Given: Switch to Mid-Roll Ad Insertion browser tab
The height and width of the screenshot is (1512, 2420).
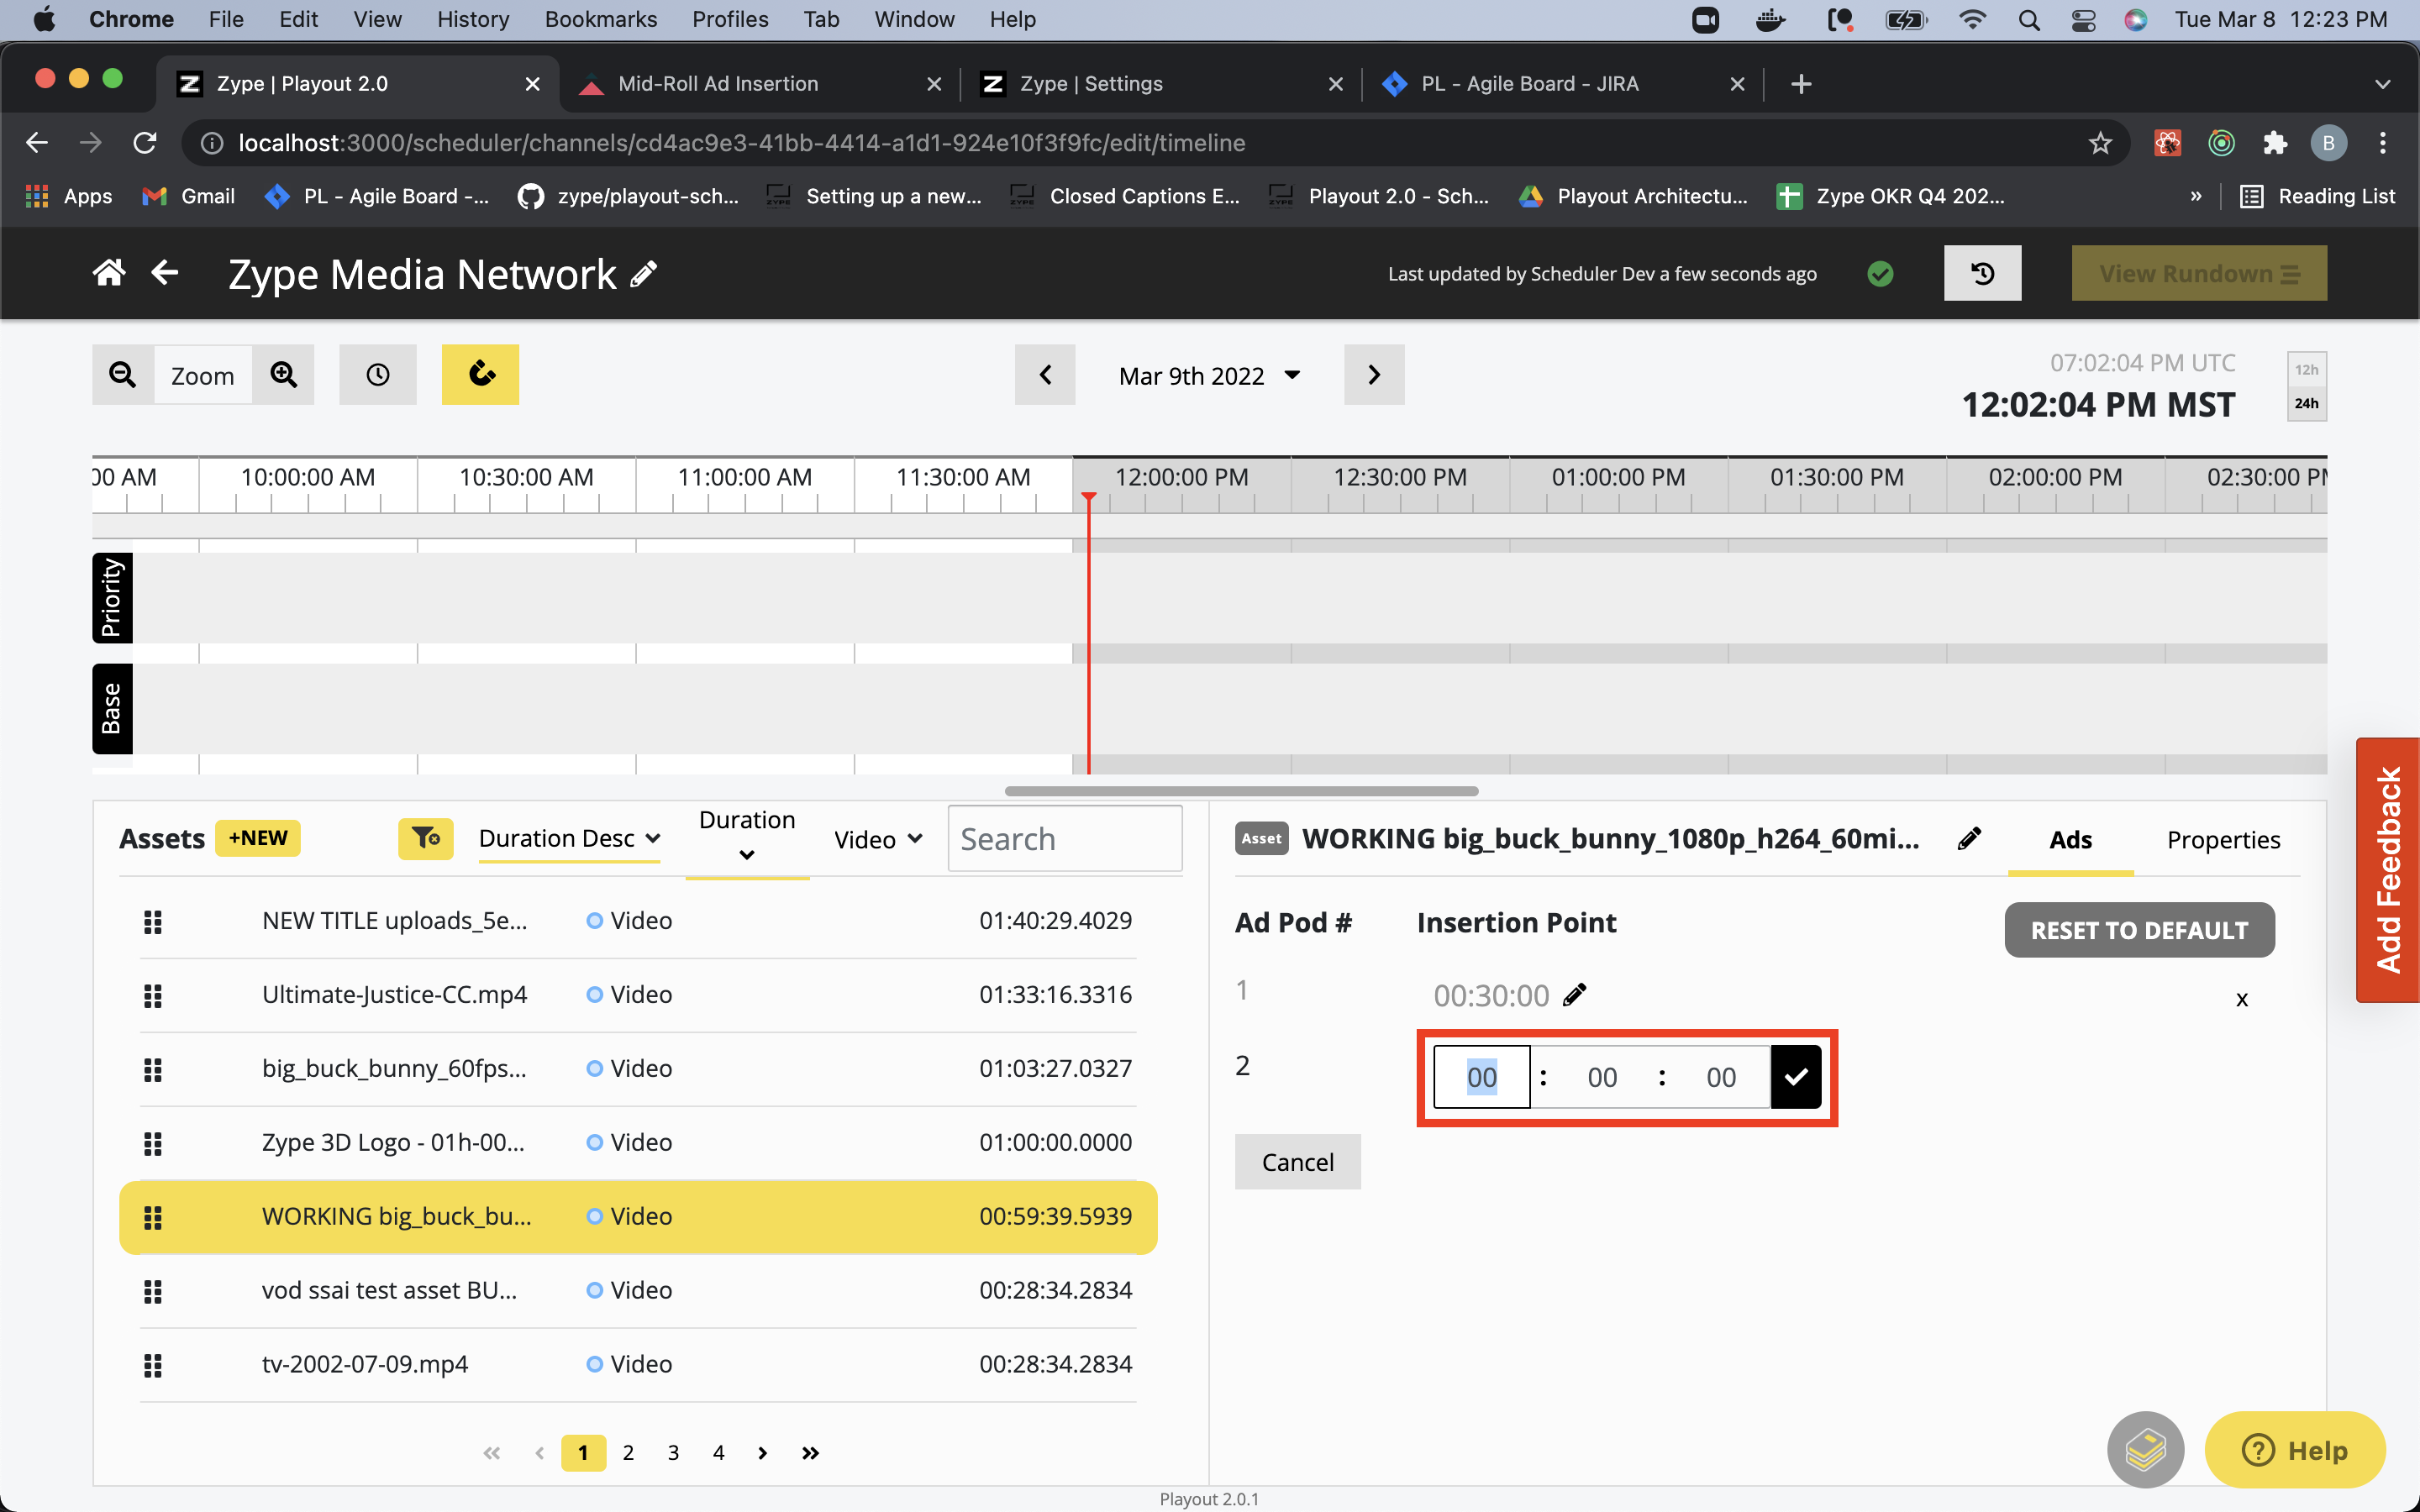Looking at the screenshot, I should coord(758,84).
